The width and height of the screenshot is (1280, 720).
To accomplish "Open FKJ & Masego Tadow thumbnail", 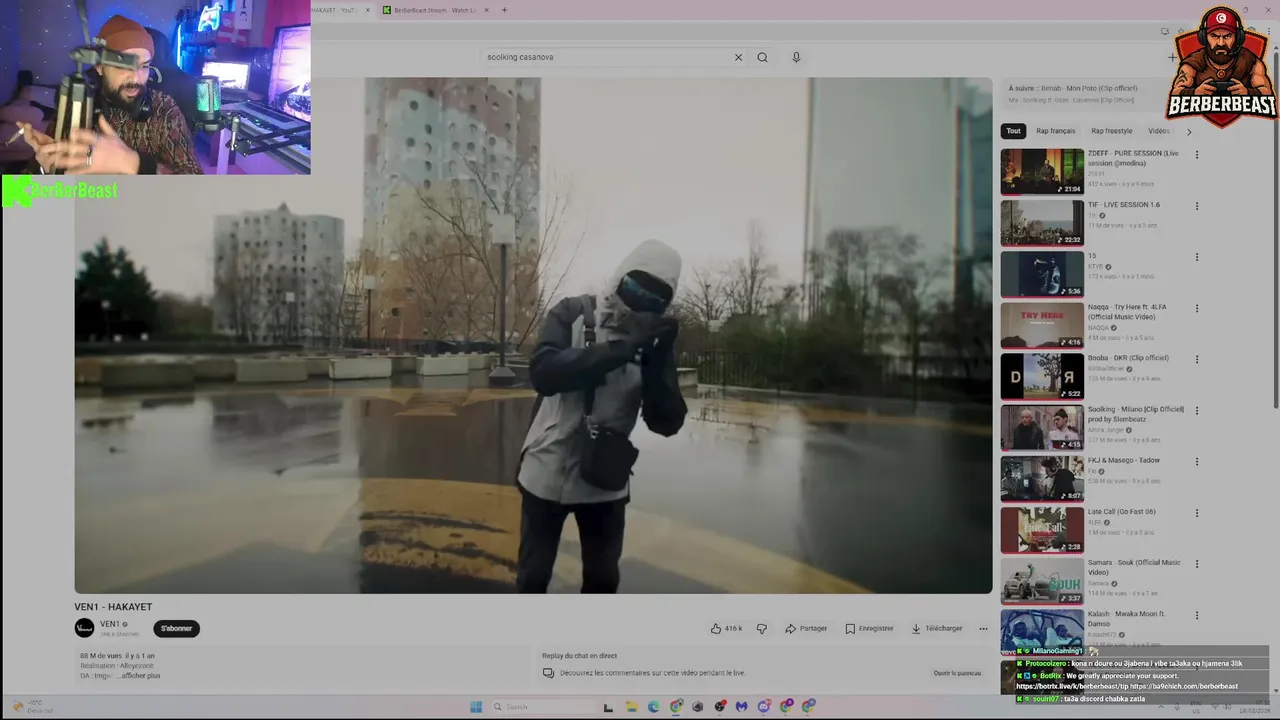I will 1042,479.
